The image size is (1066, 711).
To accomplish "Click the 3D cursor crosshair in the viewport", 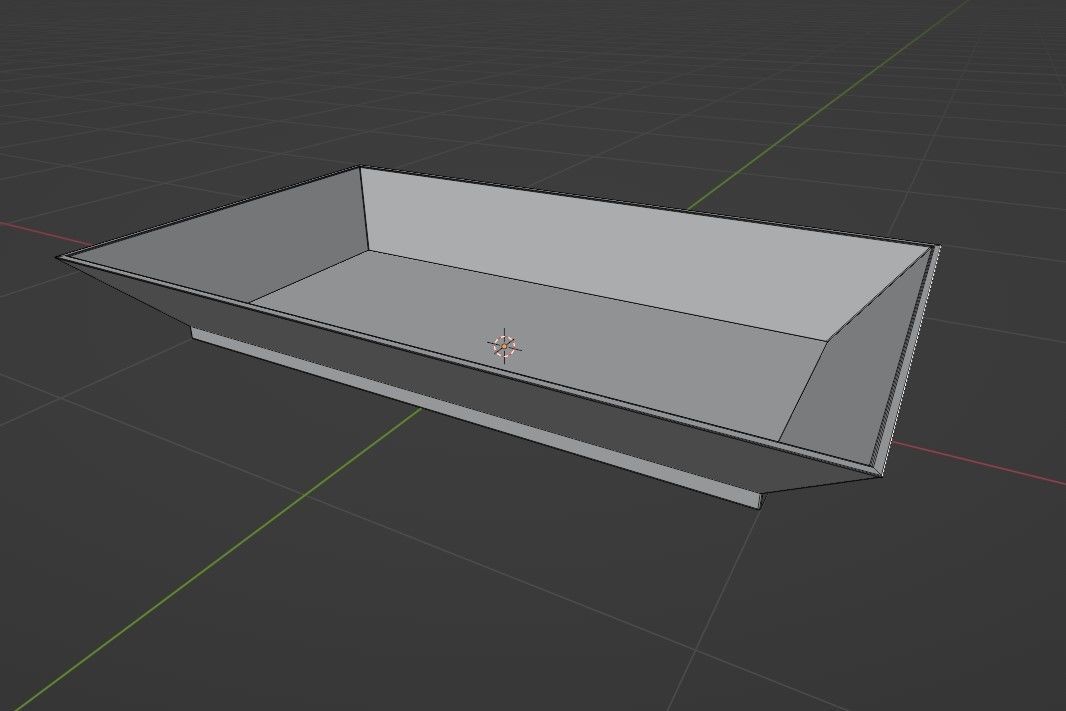I will click(504, 346).
